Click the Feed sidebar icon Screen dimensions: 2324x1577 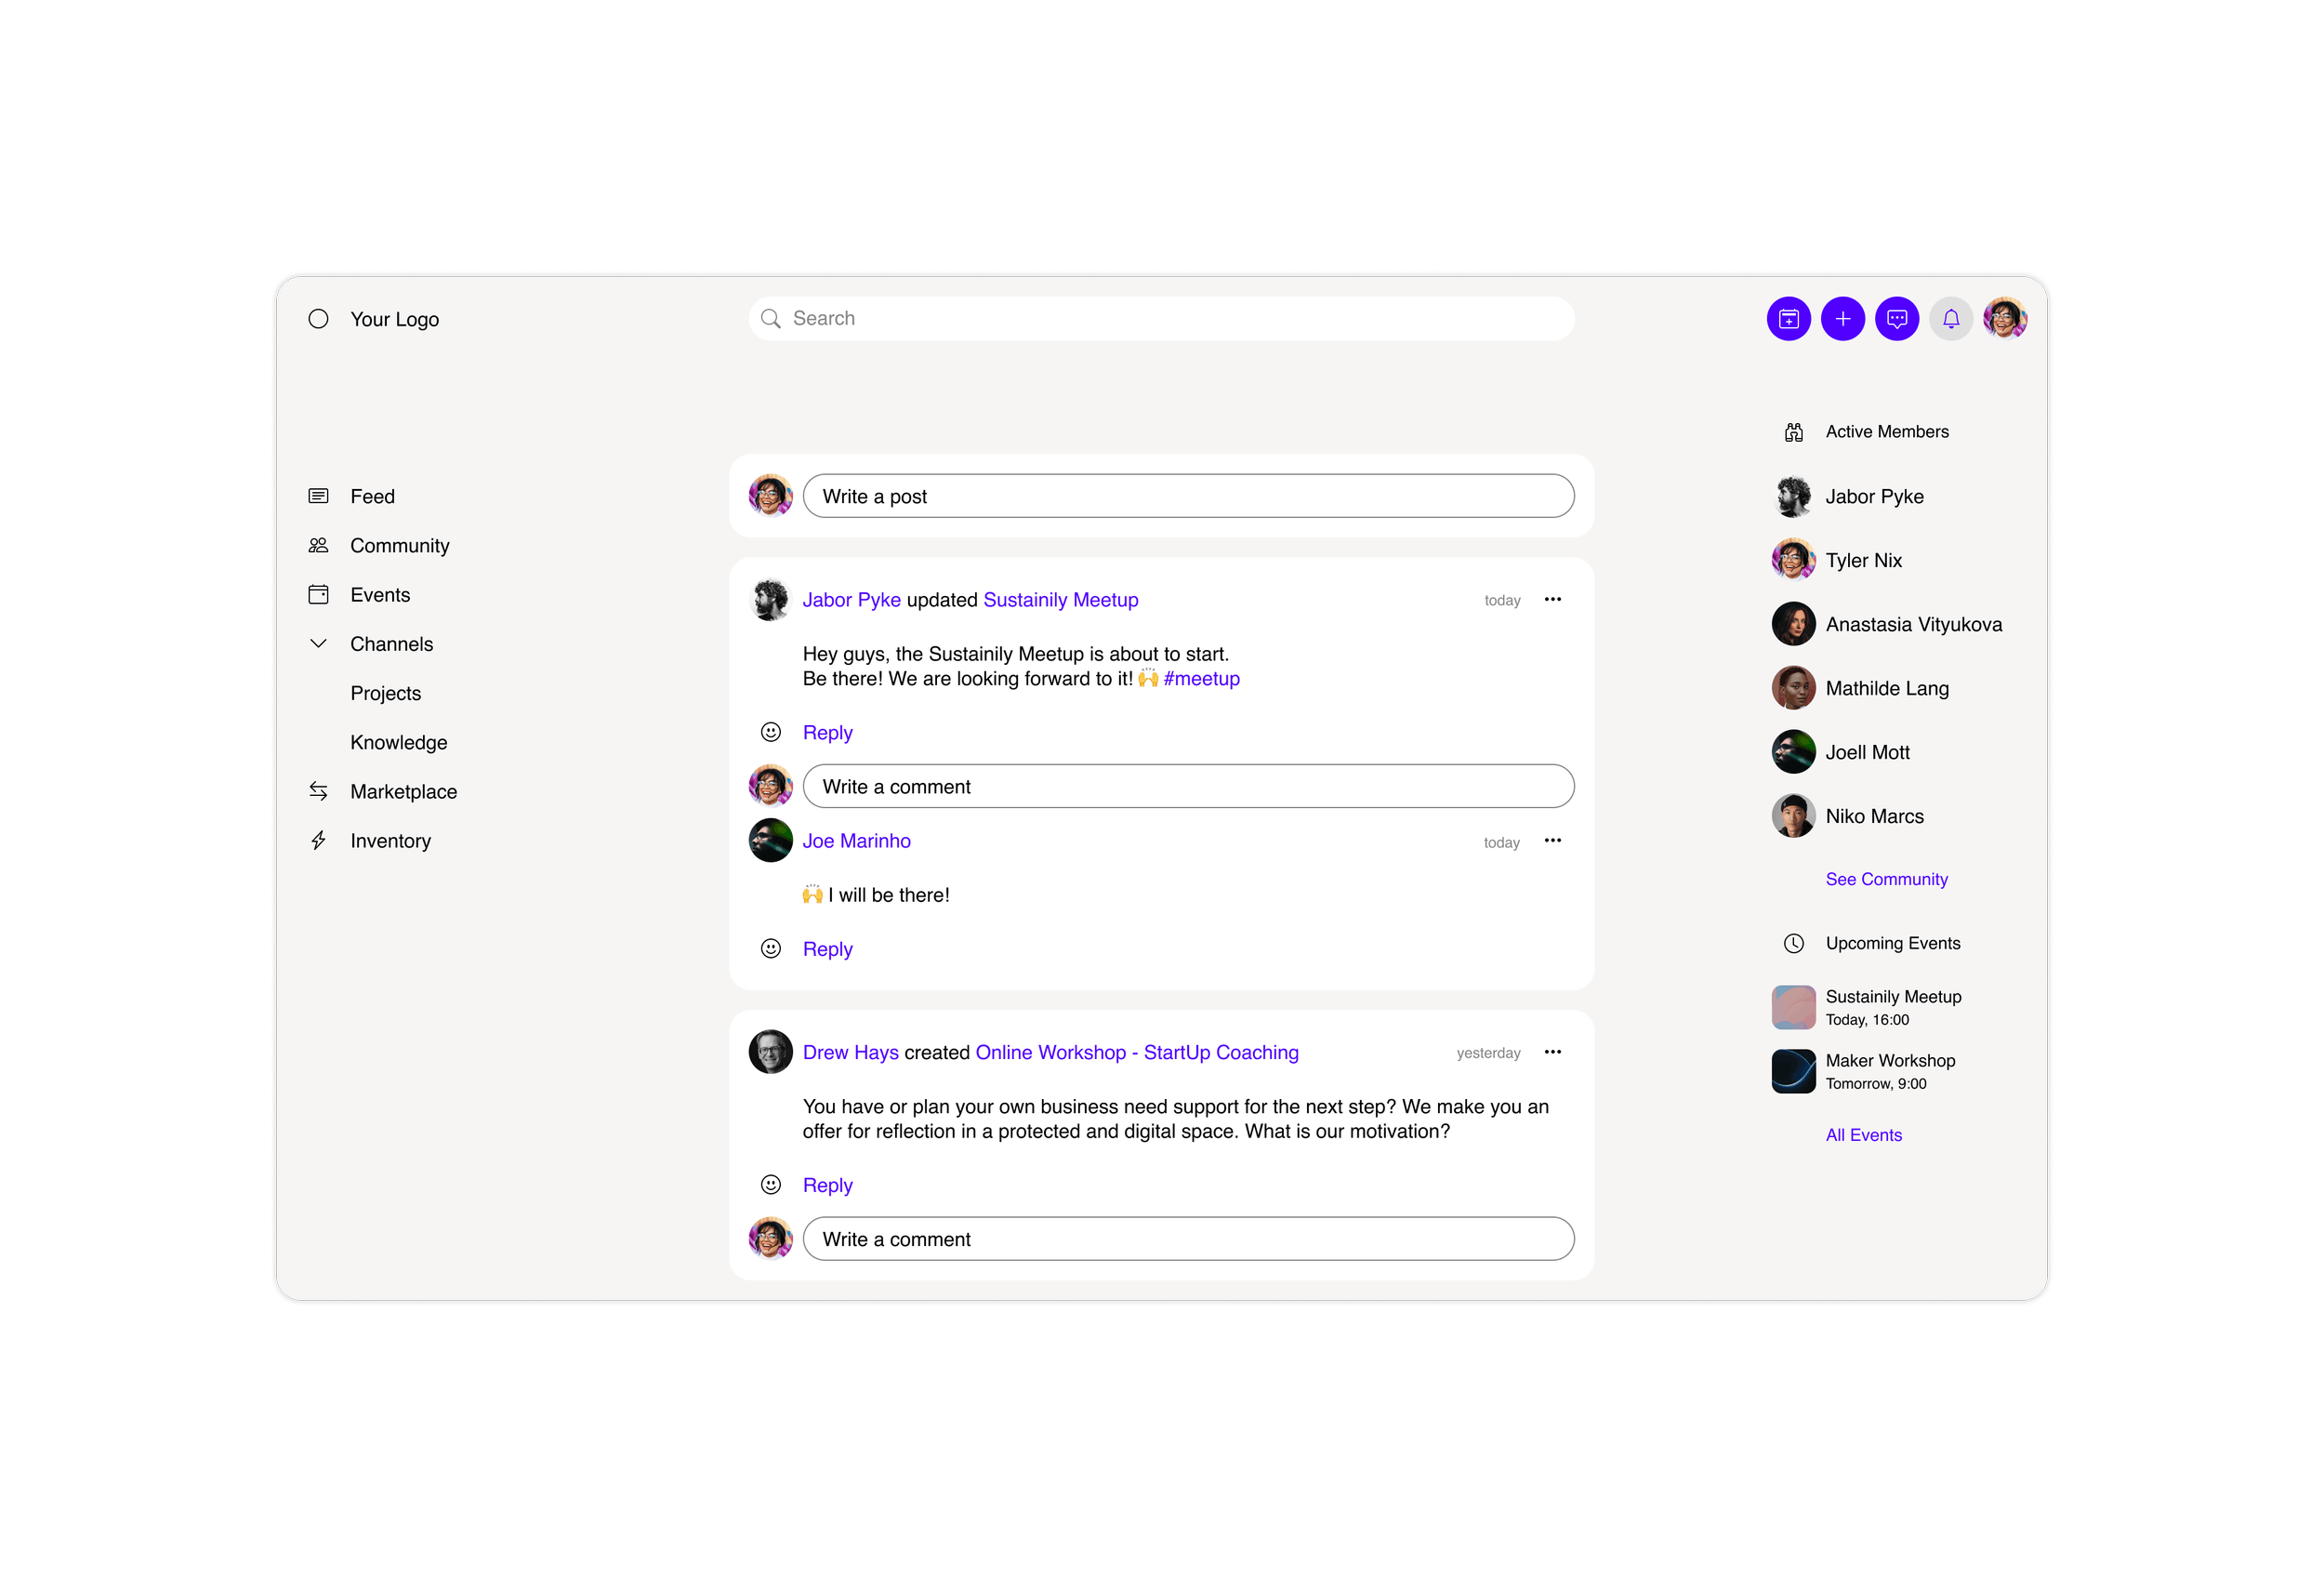tap(319, 497)
